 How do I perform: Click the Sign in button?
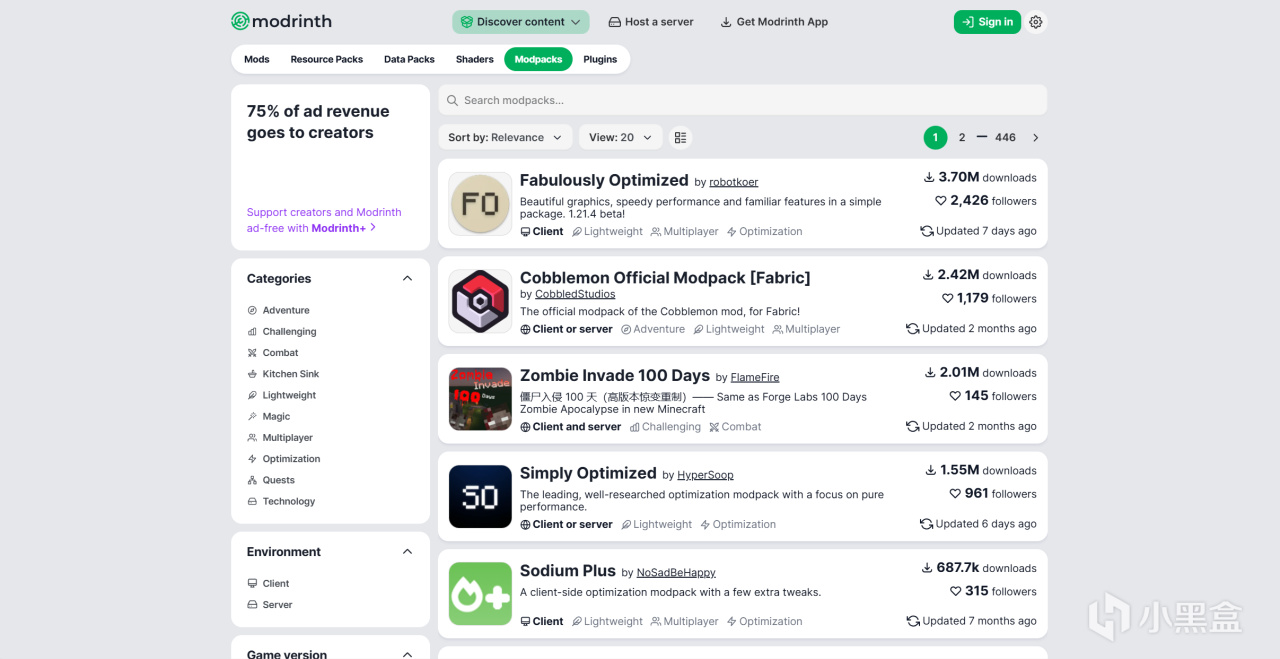[987, 22]
